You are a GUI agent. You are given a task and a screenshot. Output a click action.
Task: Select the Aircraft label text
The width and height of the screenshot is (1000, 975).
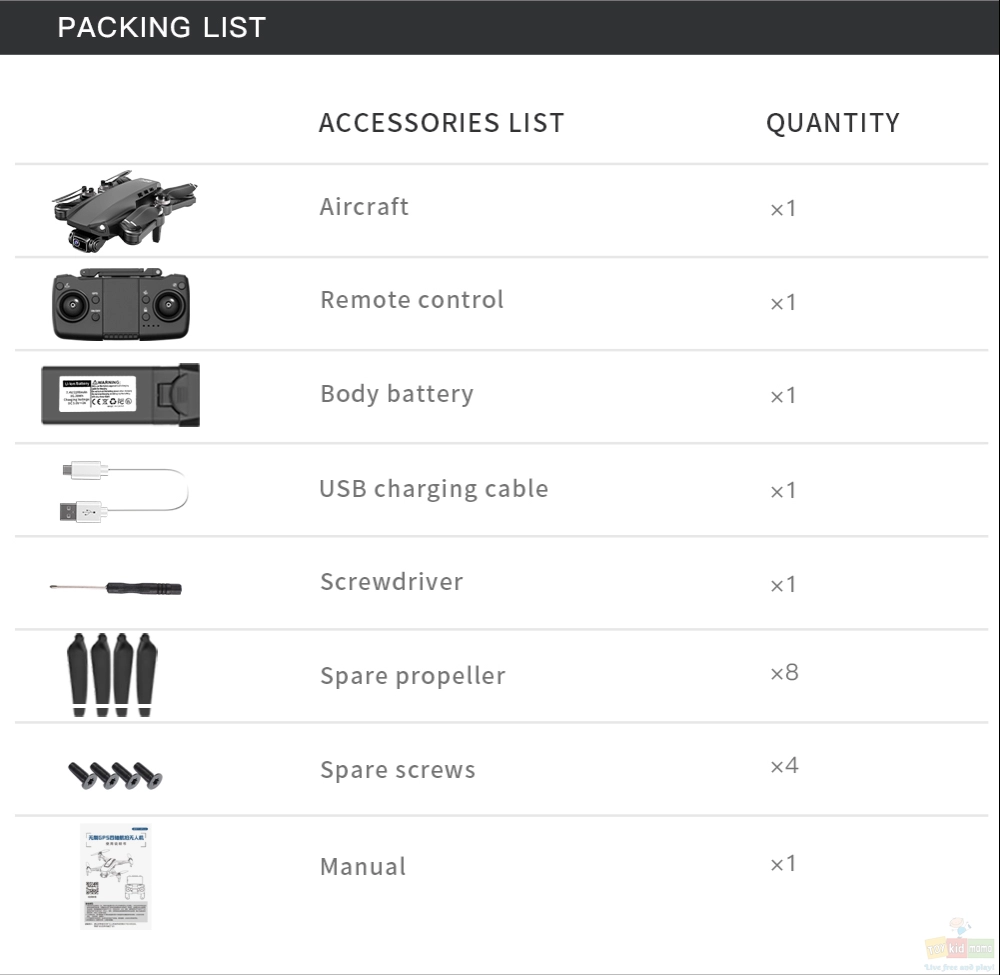364,207
